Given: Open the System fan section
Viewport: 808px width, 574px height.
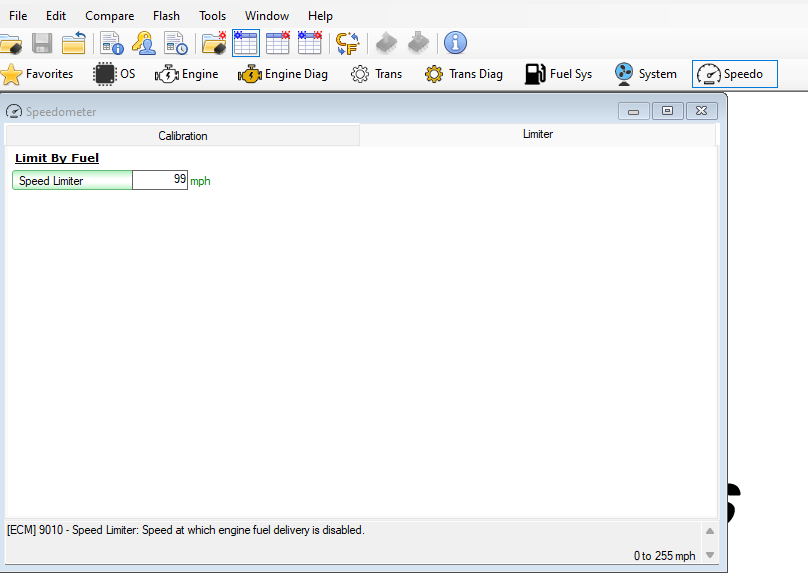Looking at the screenshot, I should pyautogui.click(x=646, y=74).
